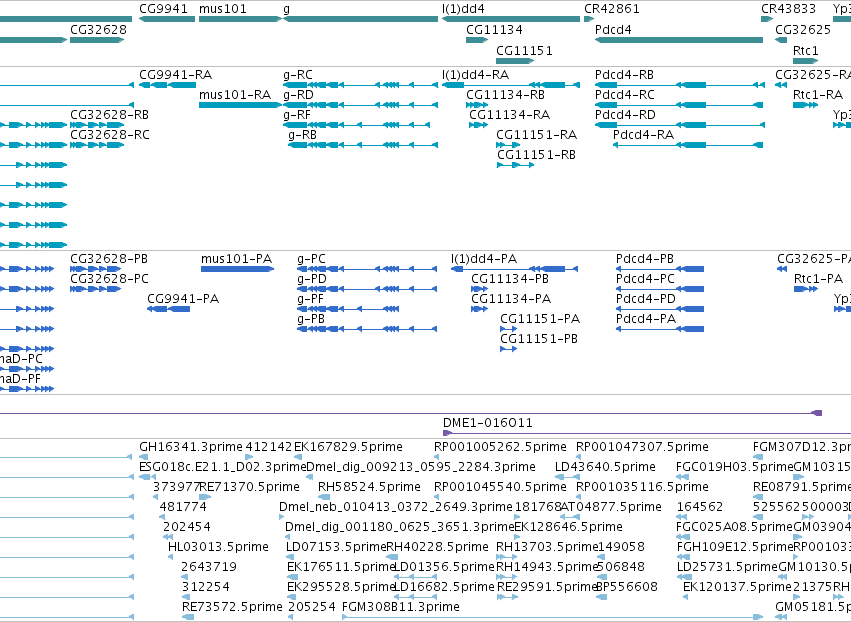Click the Pdcd4 gene label
851x622 pixels.
[x=613, y=30]
